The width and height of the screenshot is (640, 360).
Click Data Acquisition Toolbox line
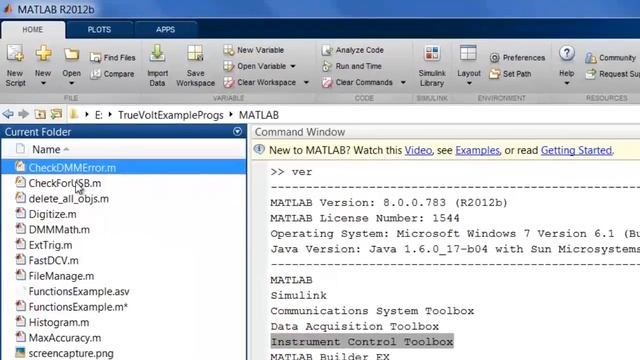[354, 327]
